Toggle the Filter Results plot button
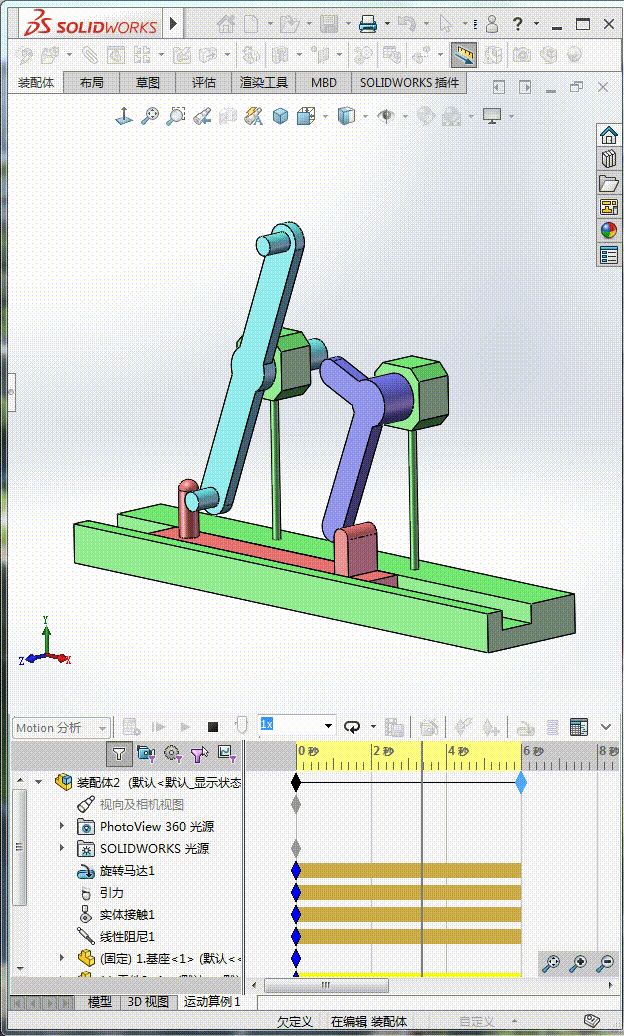 227,753
